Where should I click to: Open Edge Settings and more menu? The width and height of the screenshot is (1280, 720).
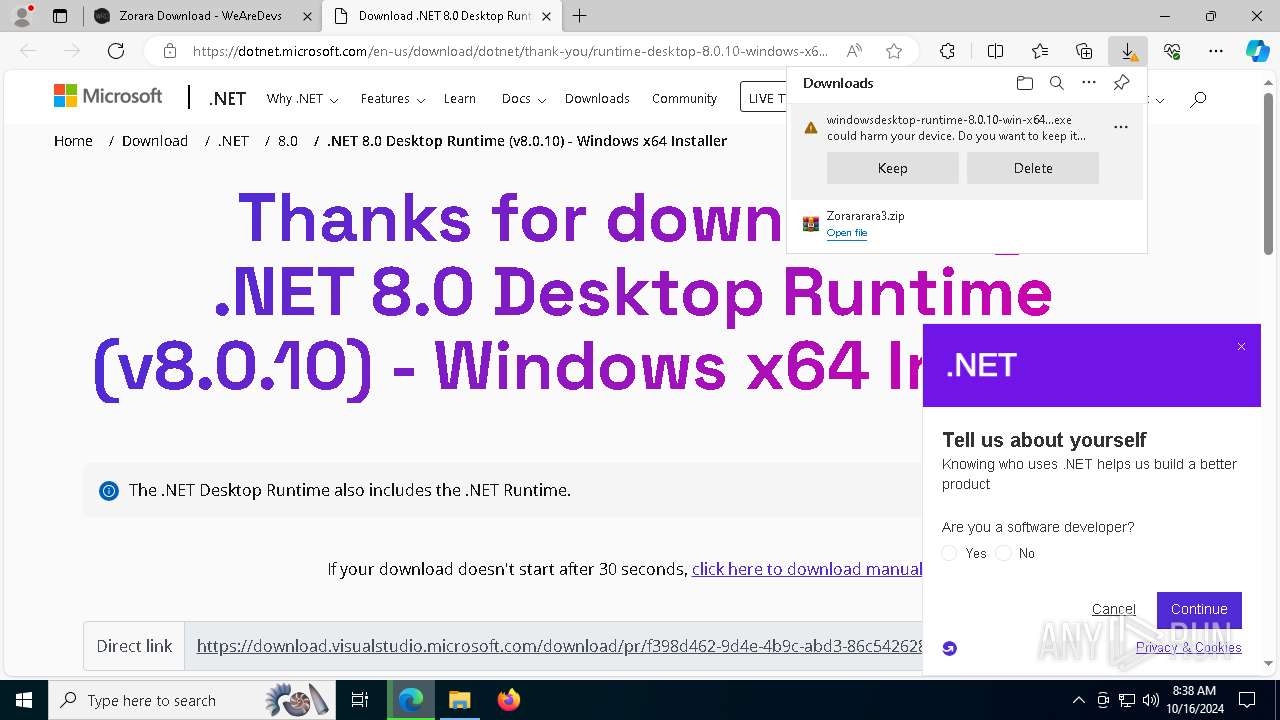[1216, 51]
